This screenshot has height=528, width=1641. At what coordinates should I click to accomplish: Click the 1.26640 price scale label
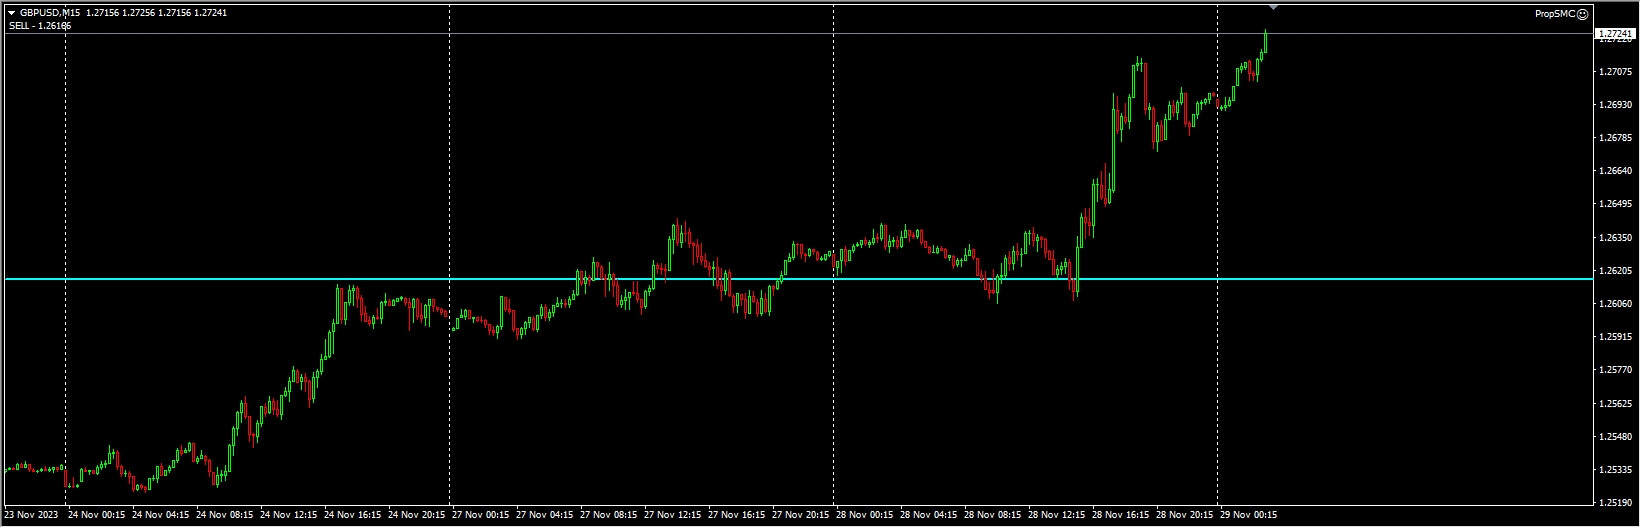point(1615,171)
